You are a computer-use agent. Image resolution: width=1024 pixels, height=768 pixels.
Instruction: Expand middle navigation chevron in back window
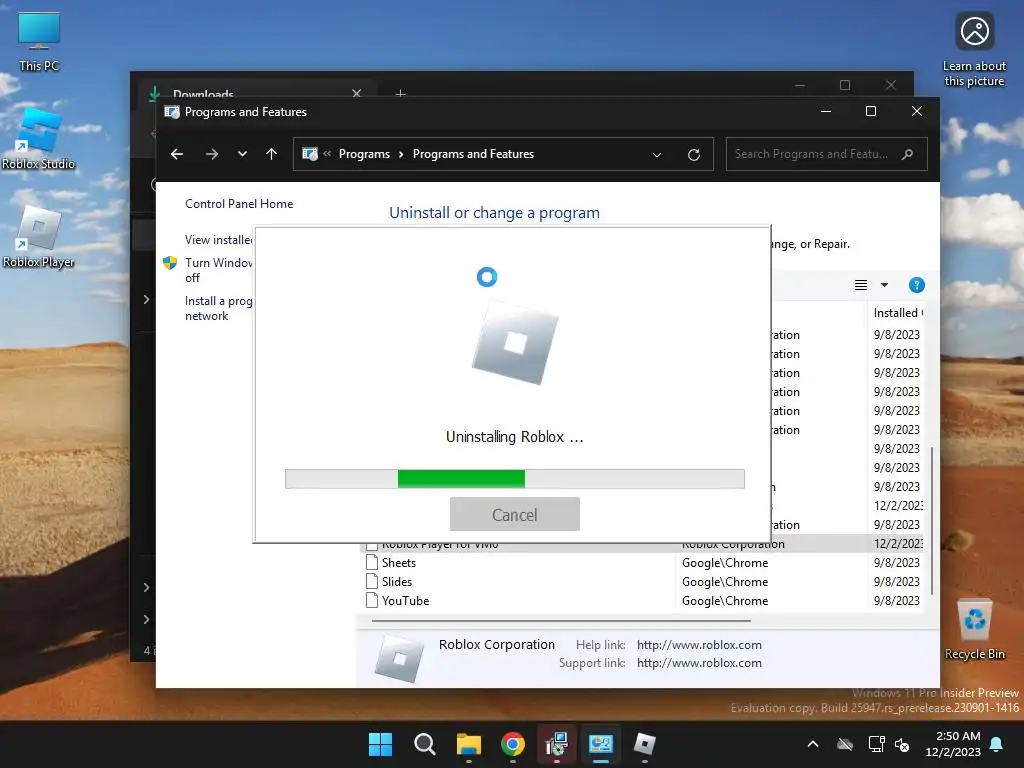(146, 300)
